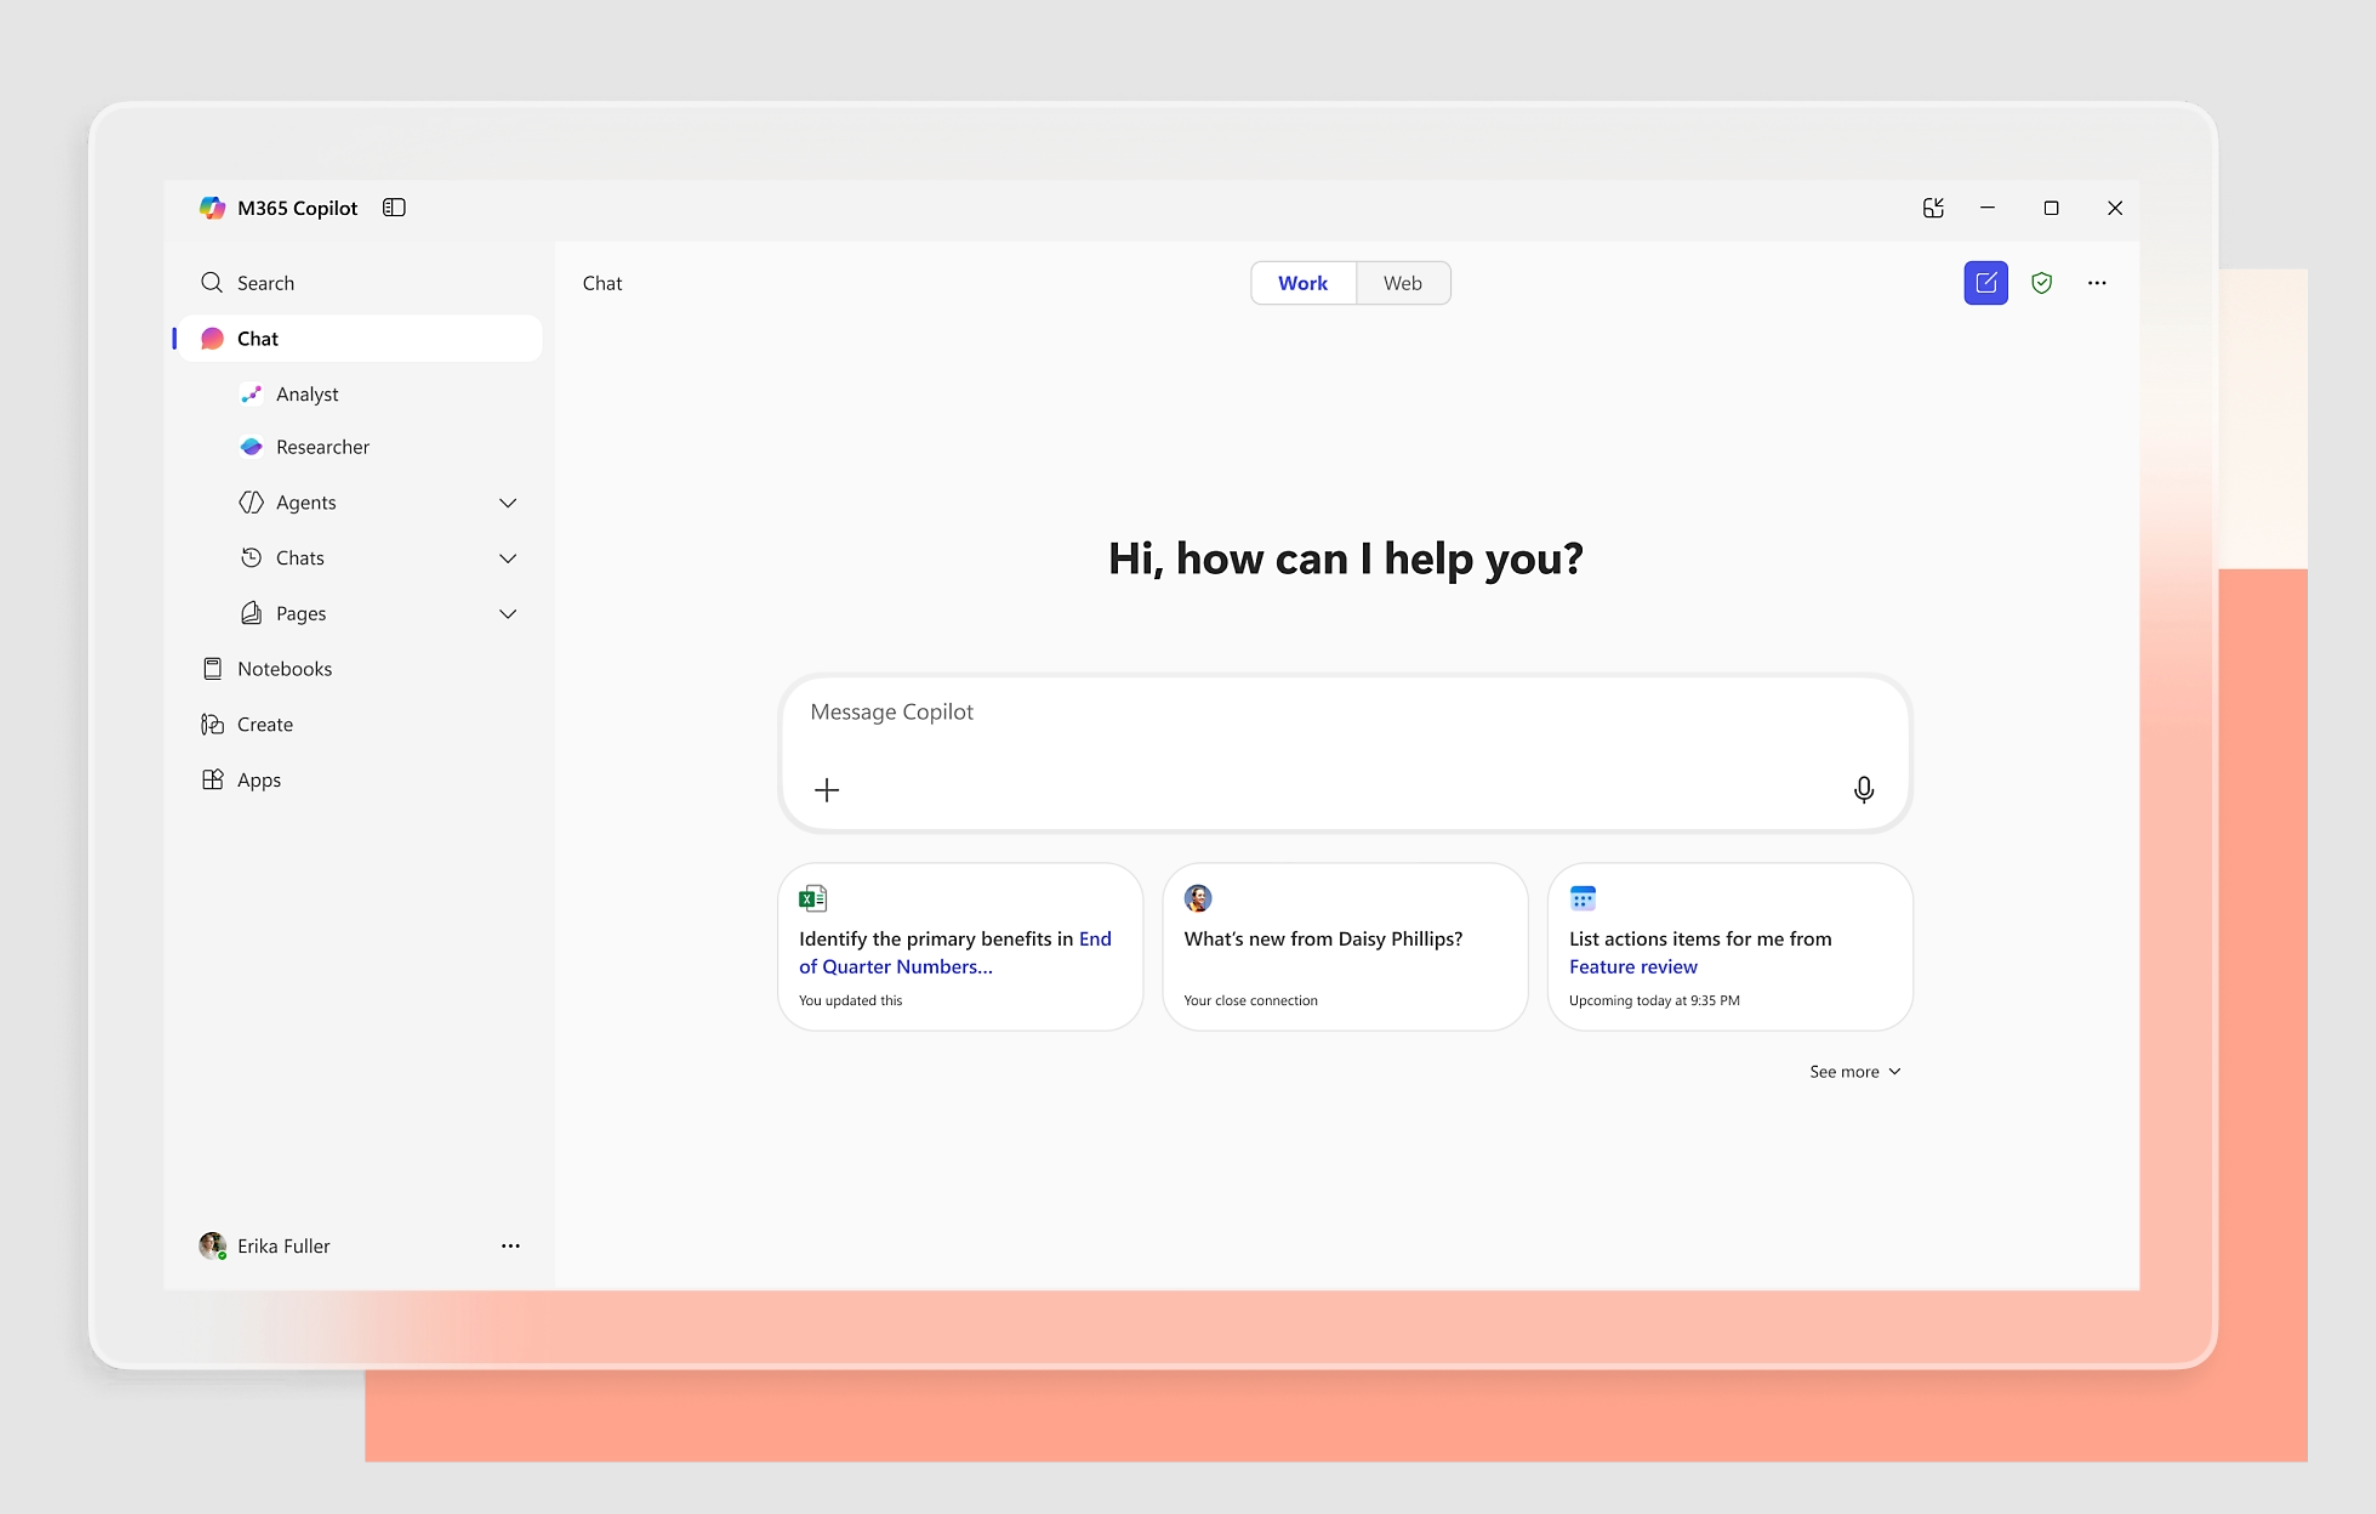Screen dimensions: 2376x1514
Task: Click the Excel file icon on card
Action: click(812, 898)
